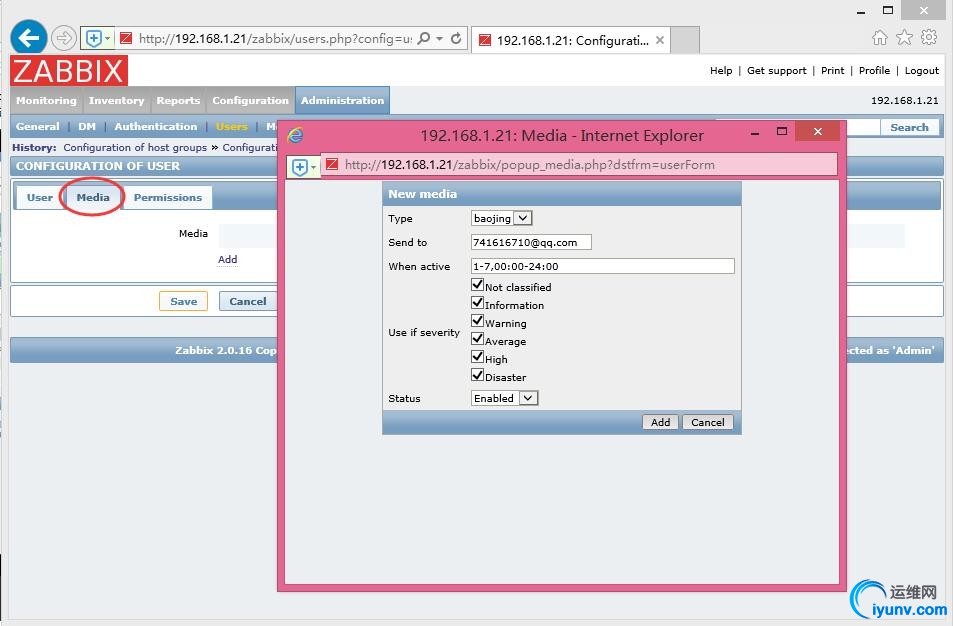
Task: Refresh the page with reload icon
Action: click(456, 38)
